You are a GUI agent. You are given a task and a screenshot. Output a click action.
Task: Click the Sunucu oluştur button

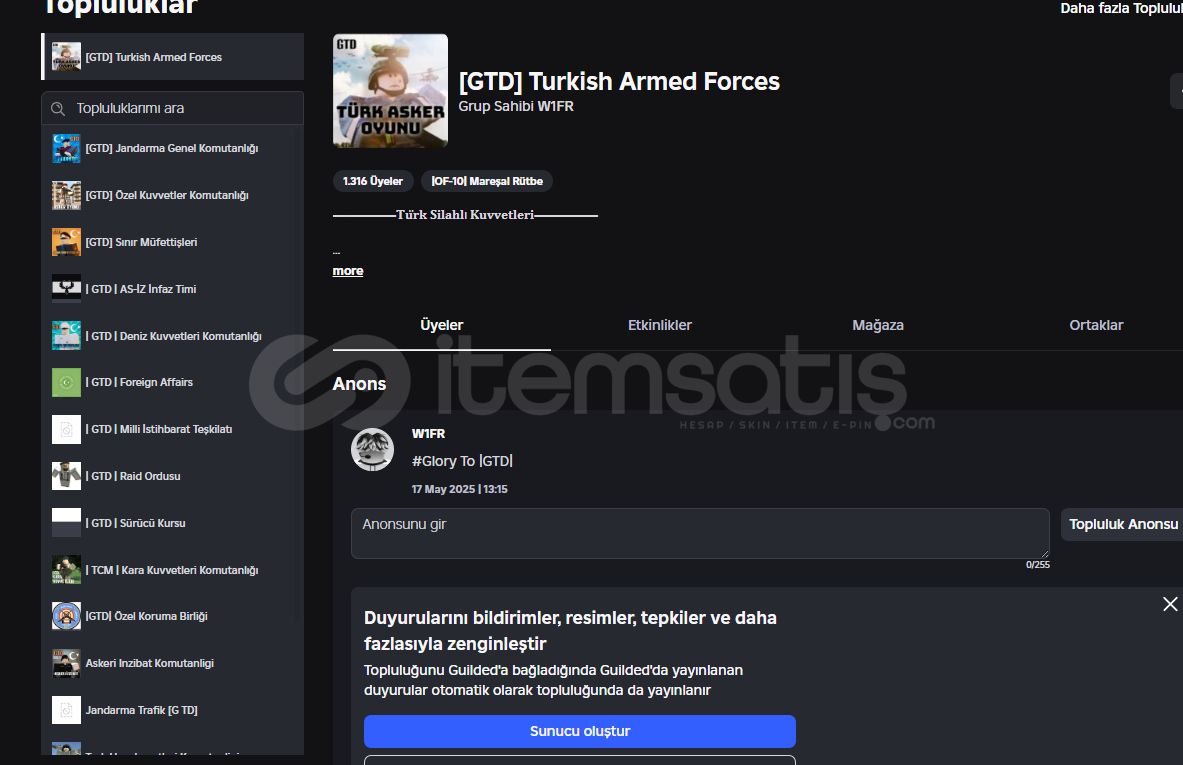[579, 731]
